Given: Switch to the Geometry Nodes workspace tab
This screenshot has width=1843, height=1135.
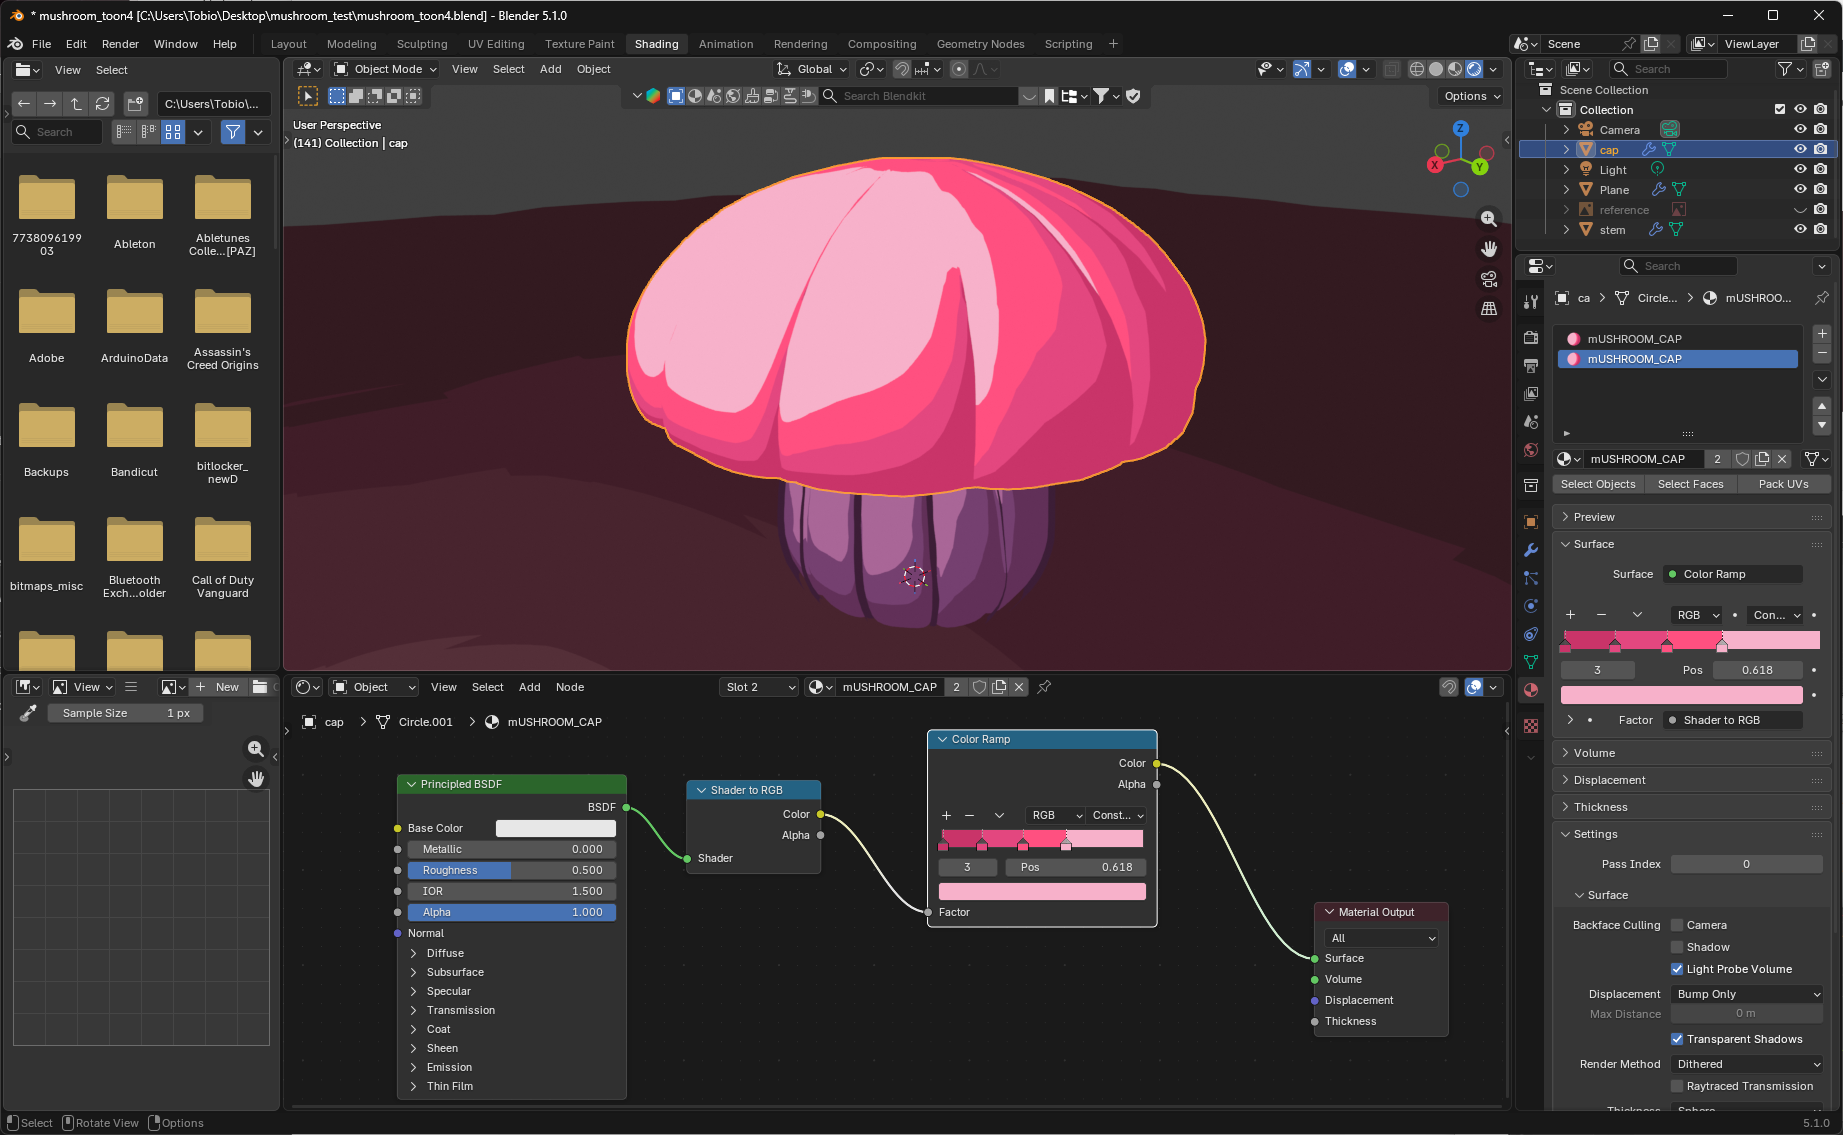Looking at the screenshot, I should pyautogui.click(x=980, y=44).
